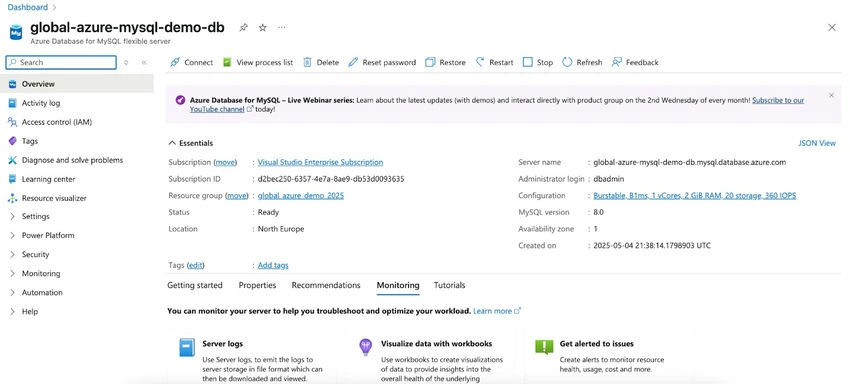Switch to Properties tab
The height and width of the screenshot is (384, 850).
[x=257, y=285]
